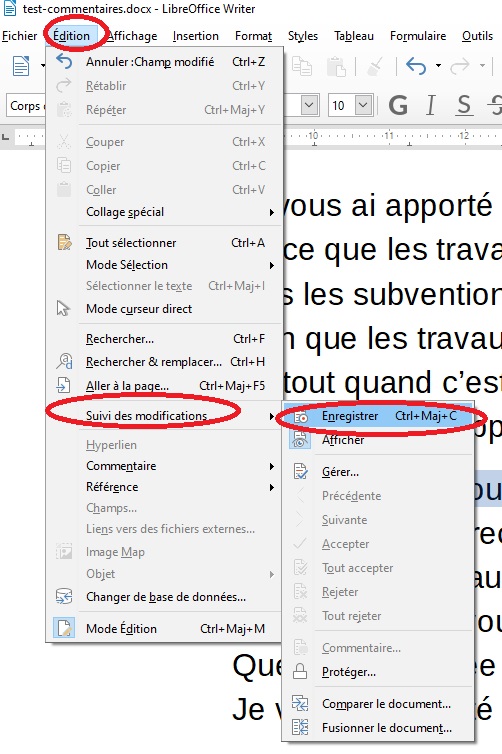The image size is (502, 754).
Task: Choose Rechercher... entry
Action: pyautogui.click(x=163, y=339)
